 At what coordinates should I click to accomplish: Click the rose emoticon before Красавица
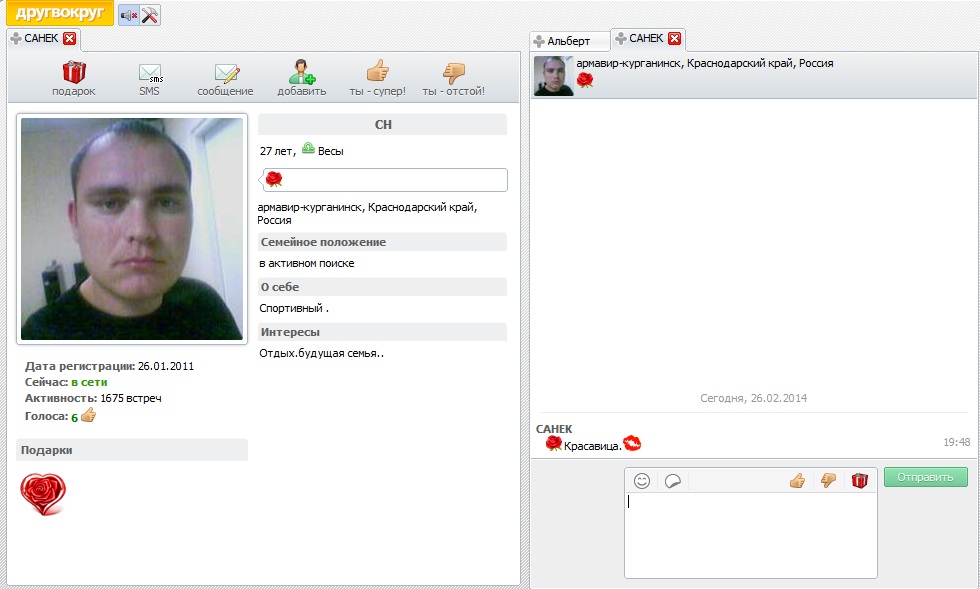tap(553, 443)
